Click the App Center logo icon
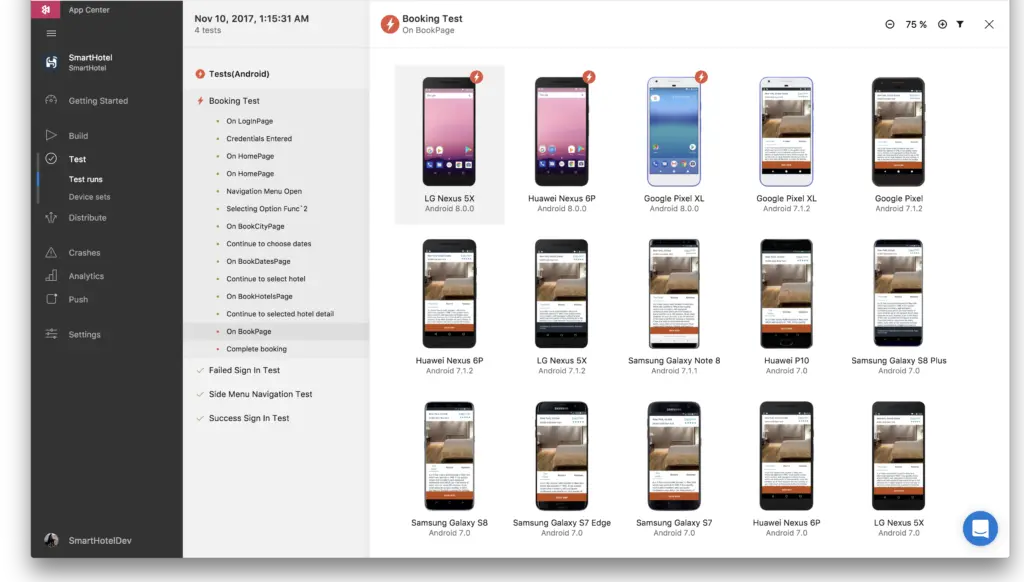Image resolution: width=1024 pixels, height=582 pixels. 46,9
